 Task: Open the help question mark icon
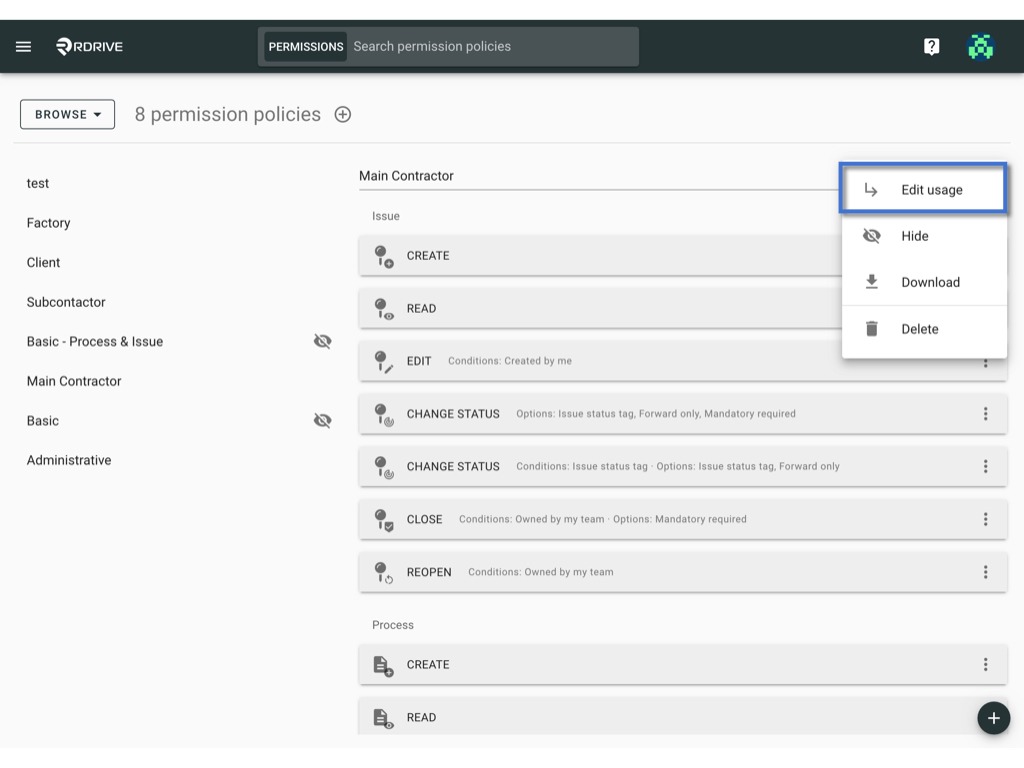click(931, 46)
